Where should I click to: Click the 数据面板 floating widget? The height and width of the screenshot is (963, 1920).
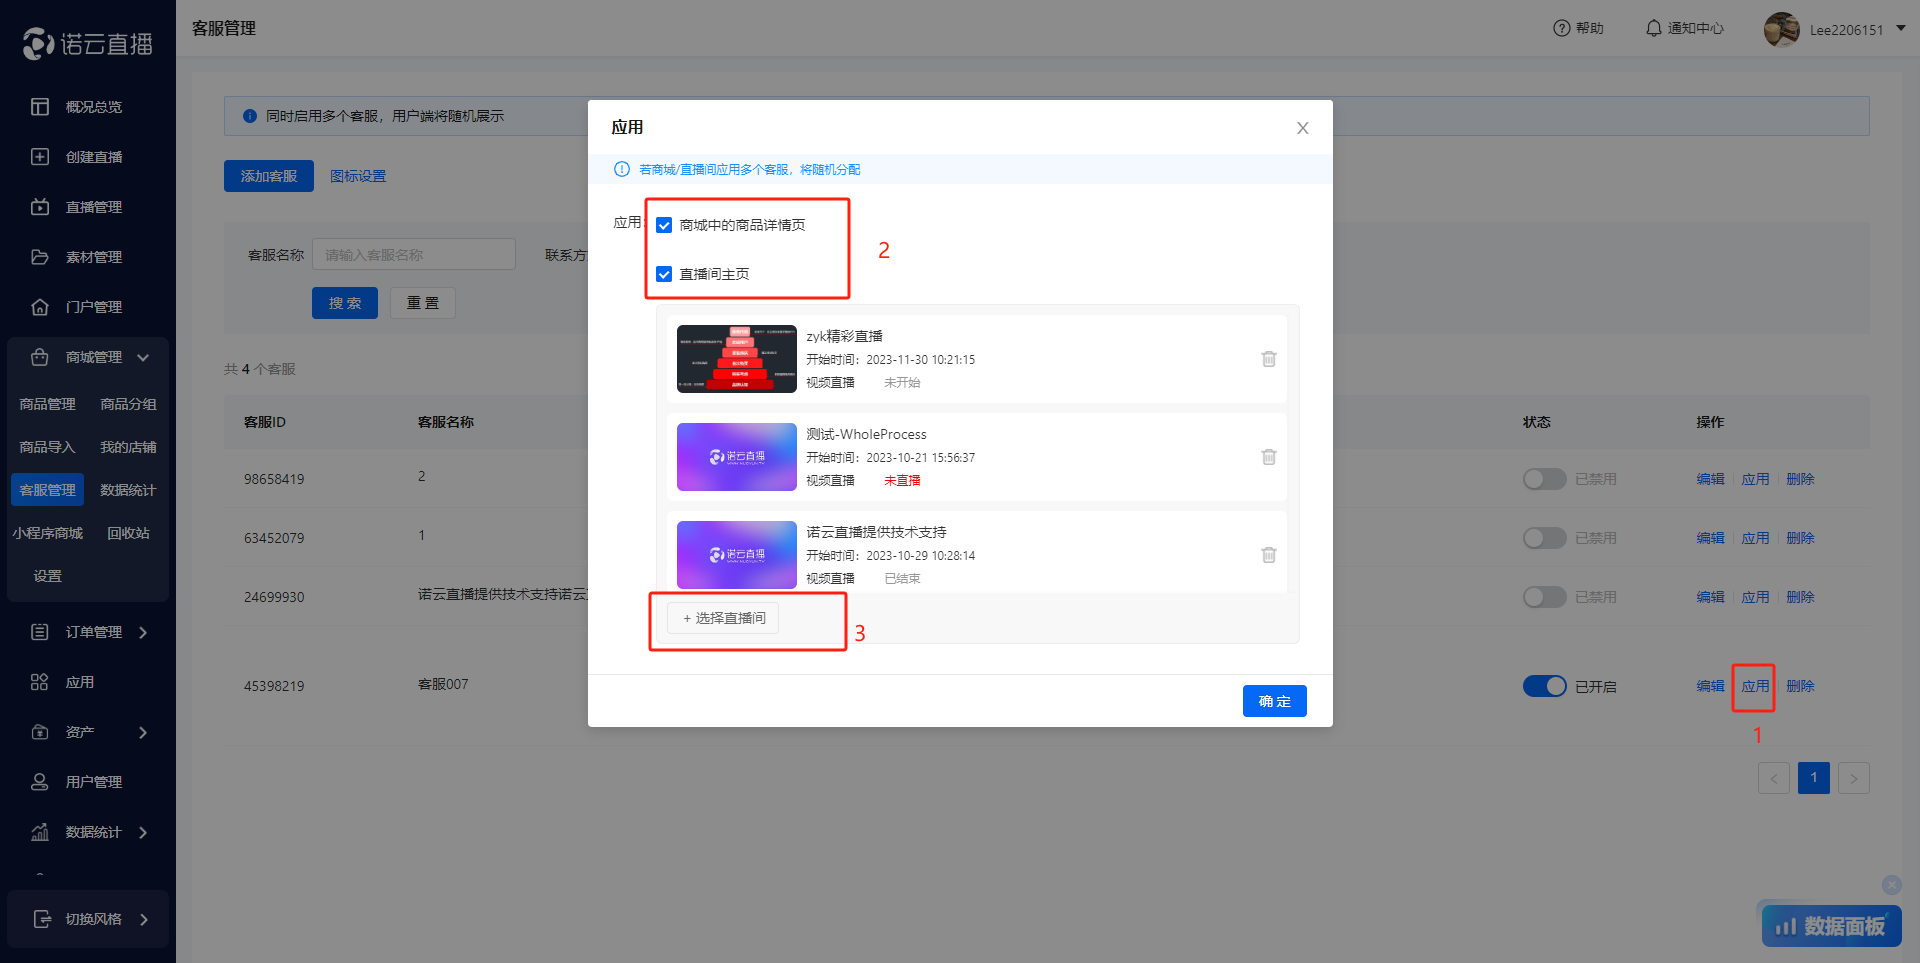tap(1831, 926)
